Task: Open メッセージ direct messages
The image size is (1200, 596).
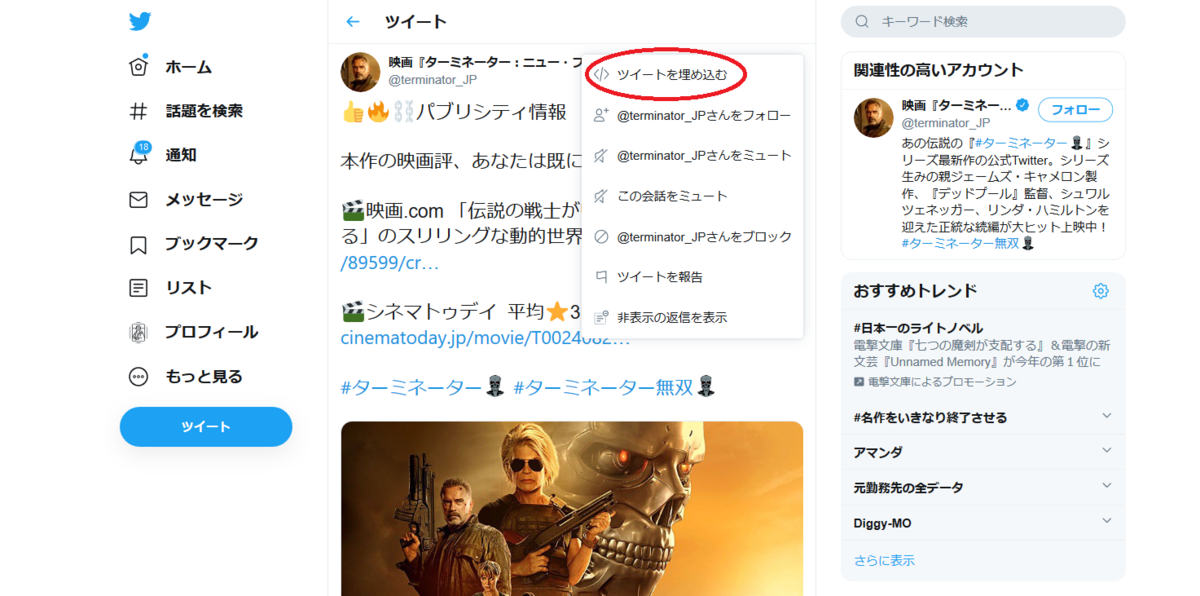Action: pyautogui.click(x=191, y=199)
